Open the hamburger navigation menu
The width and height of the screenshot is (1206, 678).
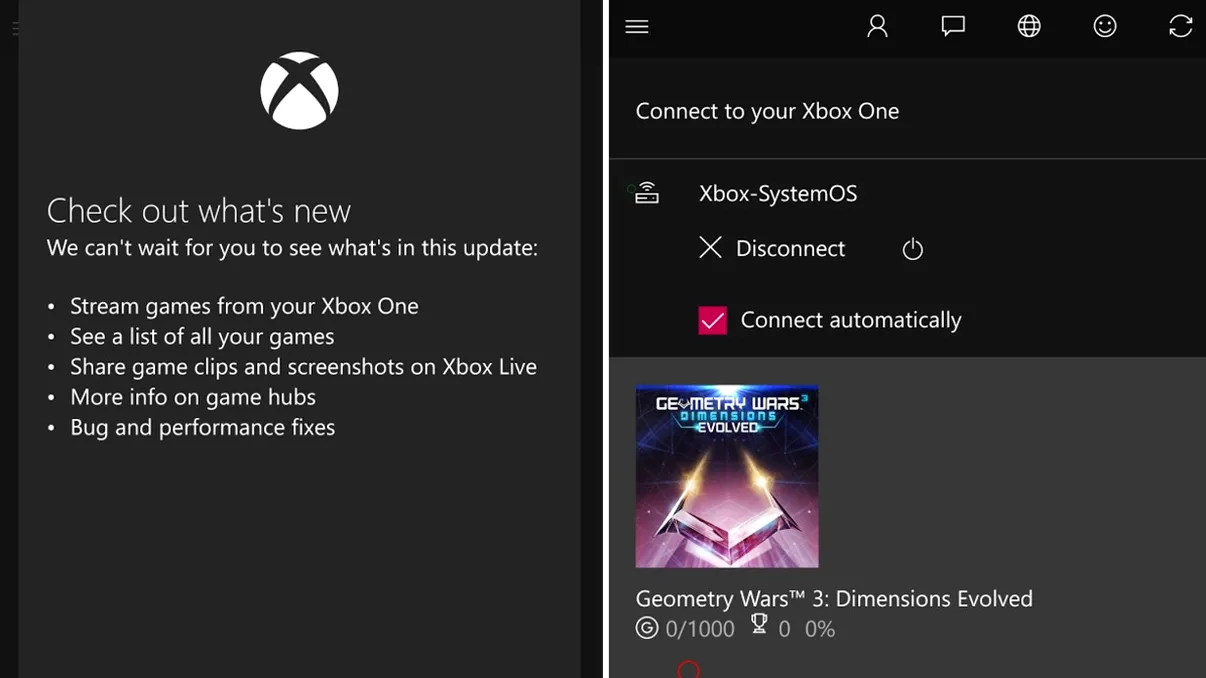pos(637,26)
